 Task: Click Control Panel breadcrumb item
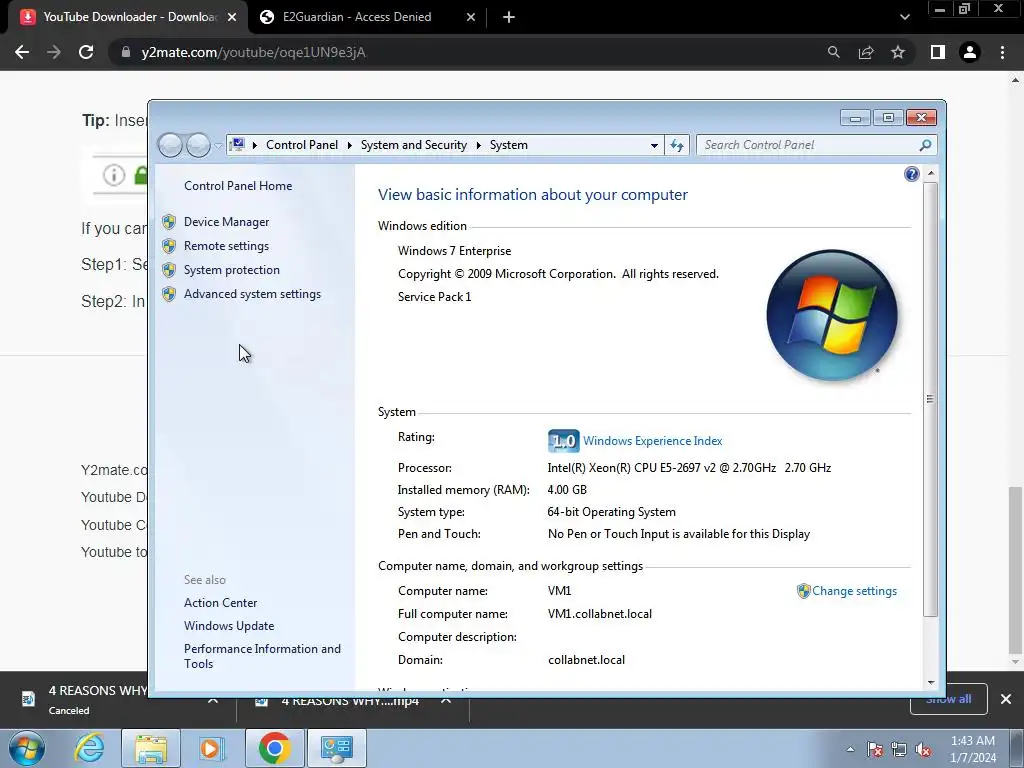(302, 145)
